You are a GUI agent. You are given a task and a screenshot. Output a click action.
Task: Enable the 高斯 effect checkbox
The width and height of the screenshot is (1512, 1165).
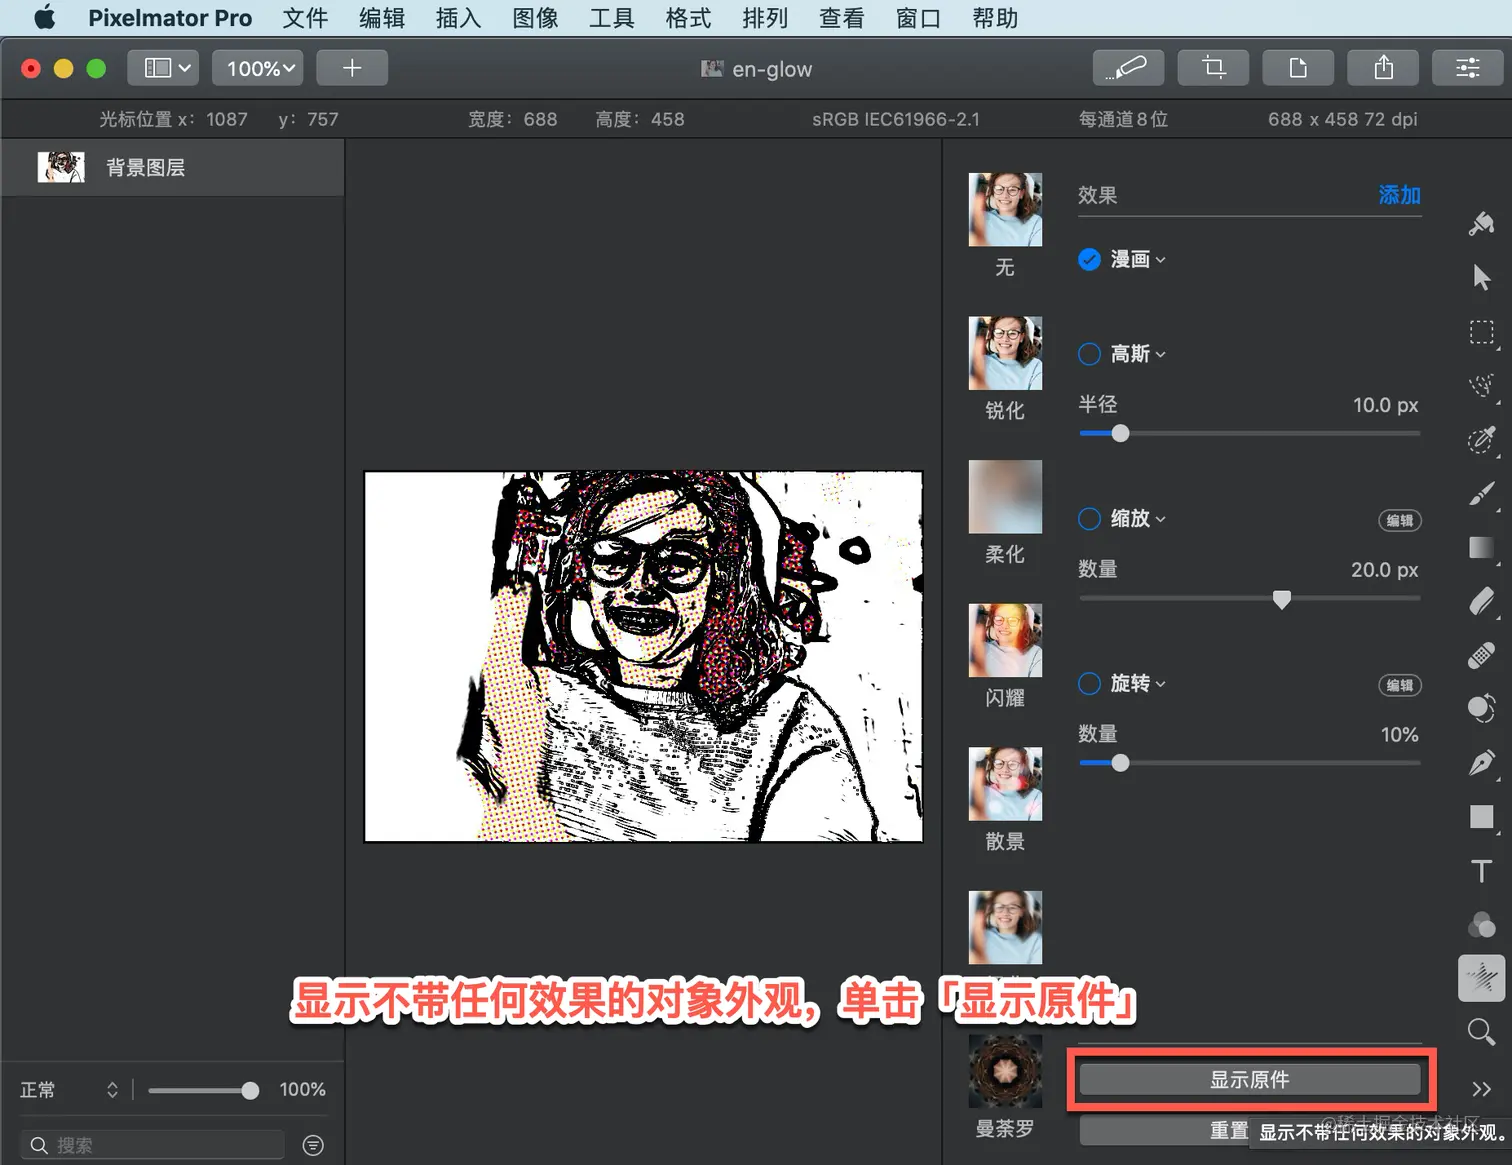tap(1089, 354)
